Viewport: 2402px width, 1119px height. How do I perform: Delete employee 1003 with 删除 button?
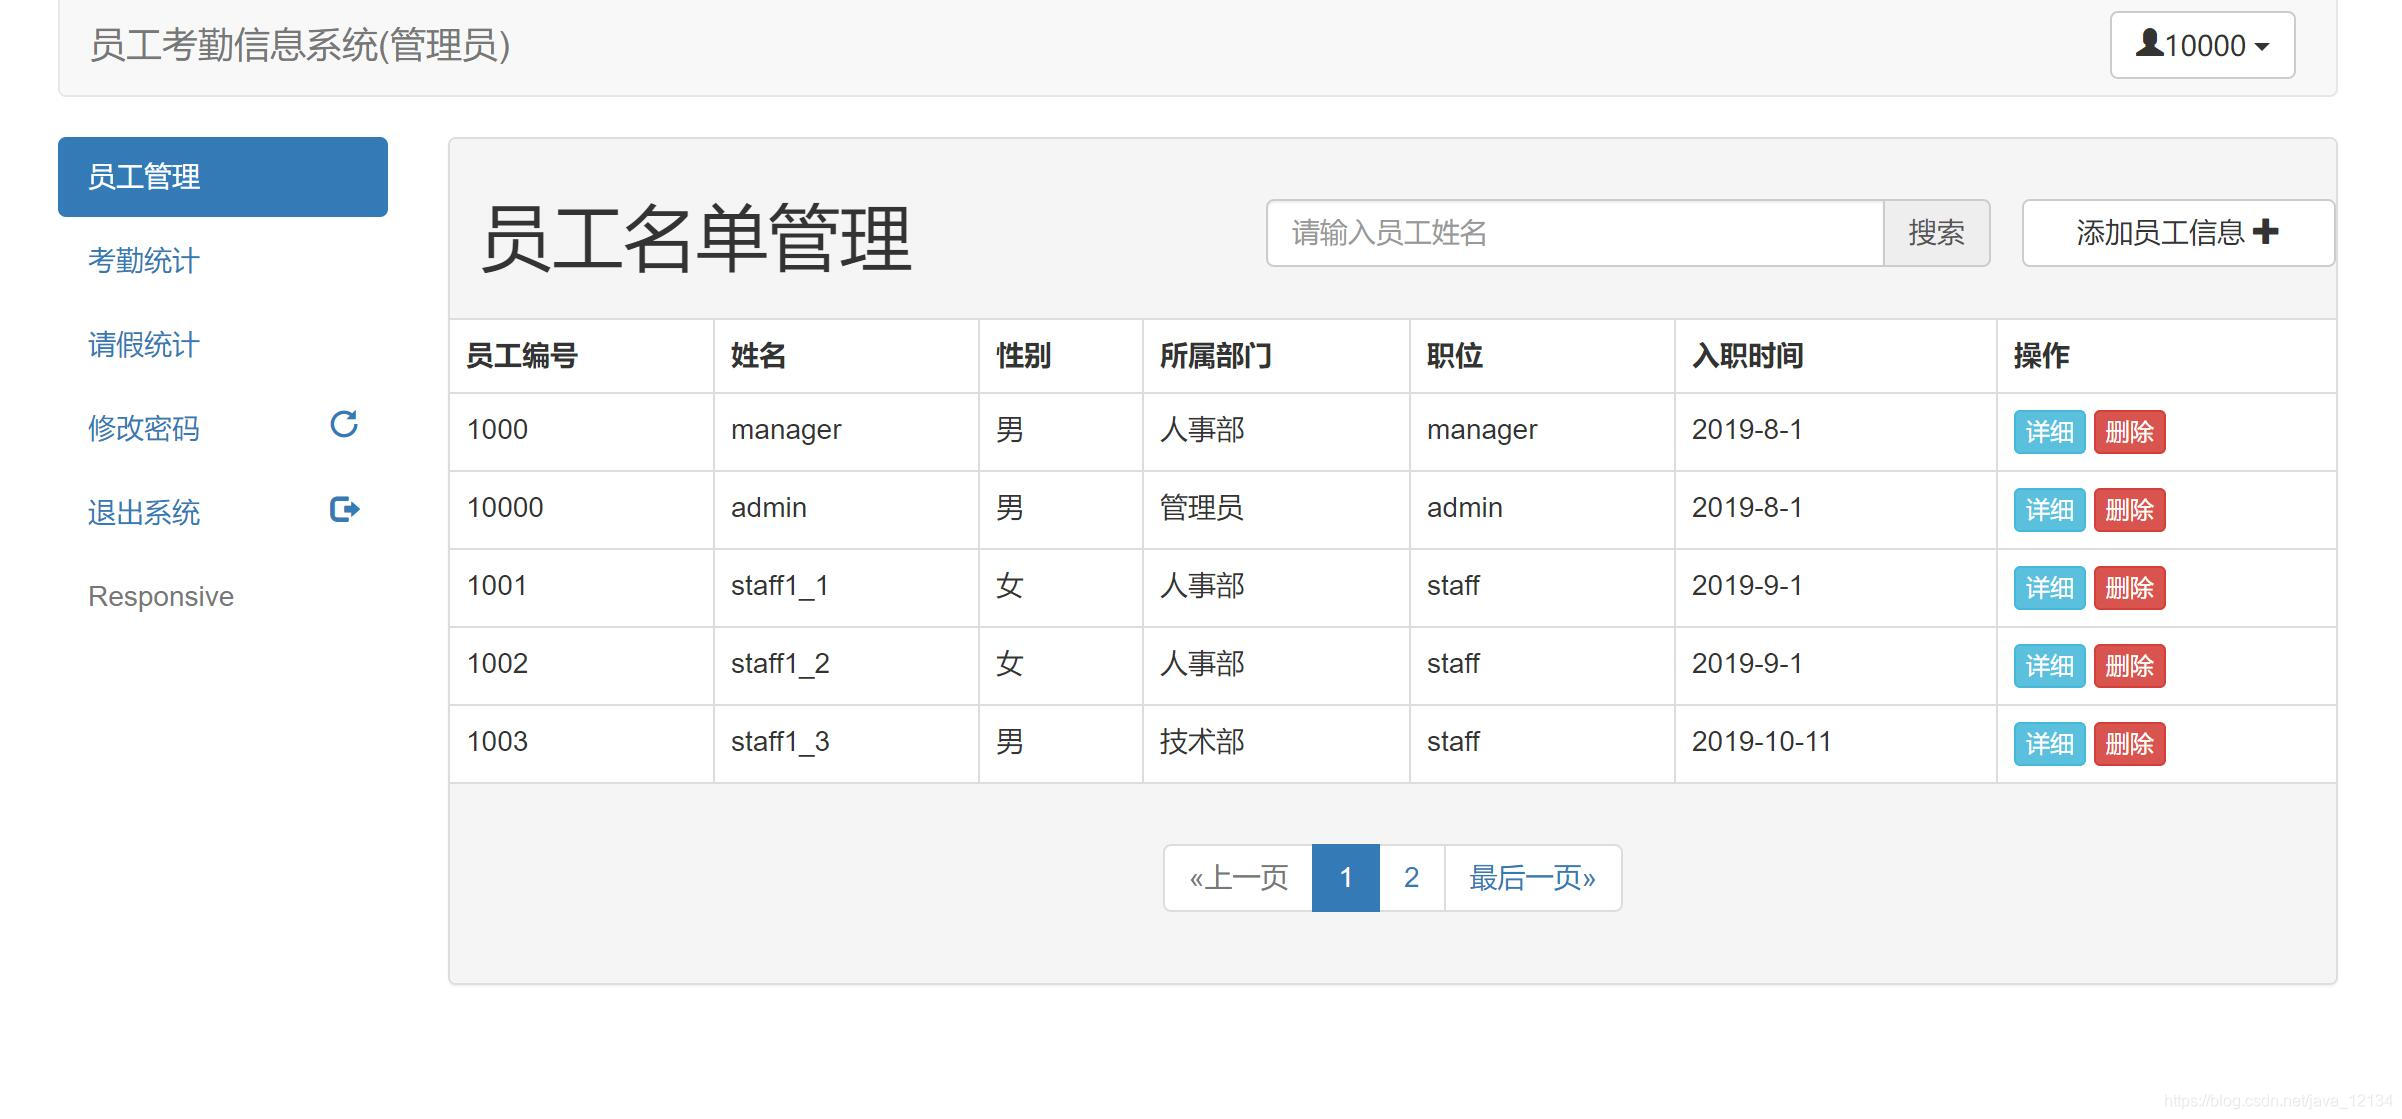2130,743
